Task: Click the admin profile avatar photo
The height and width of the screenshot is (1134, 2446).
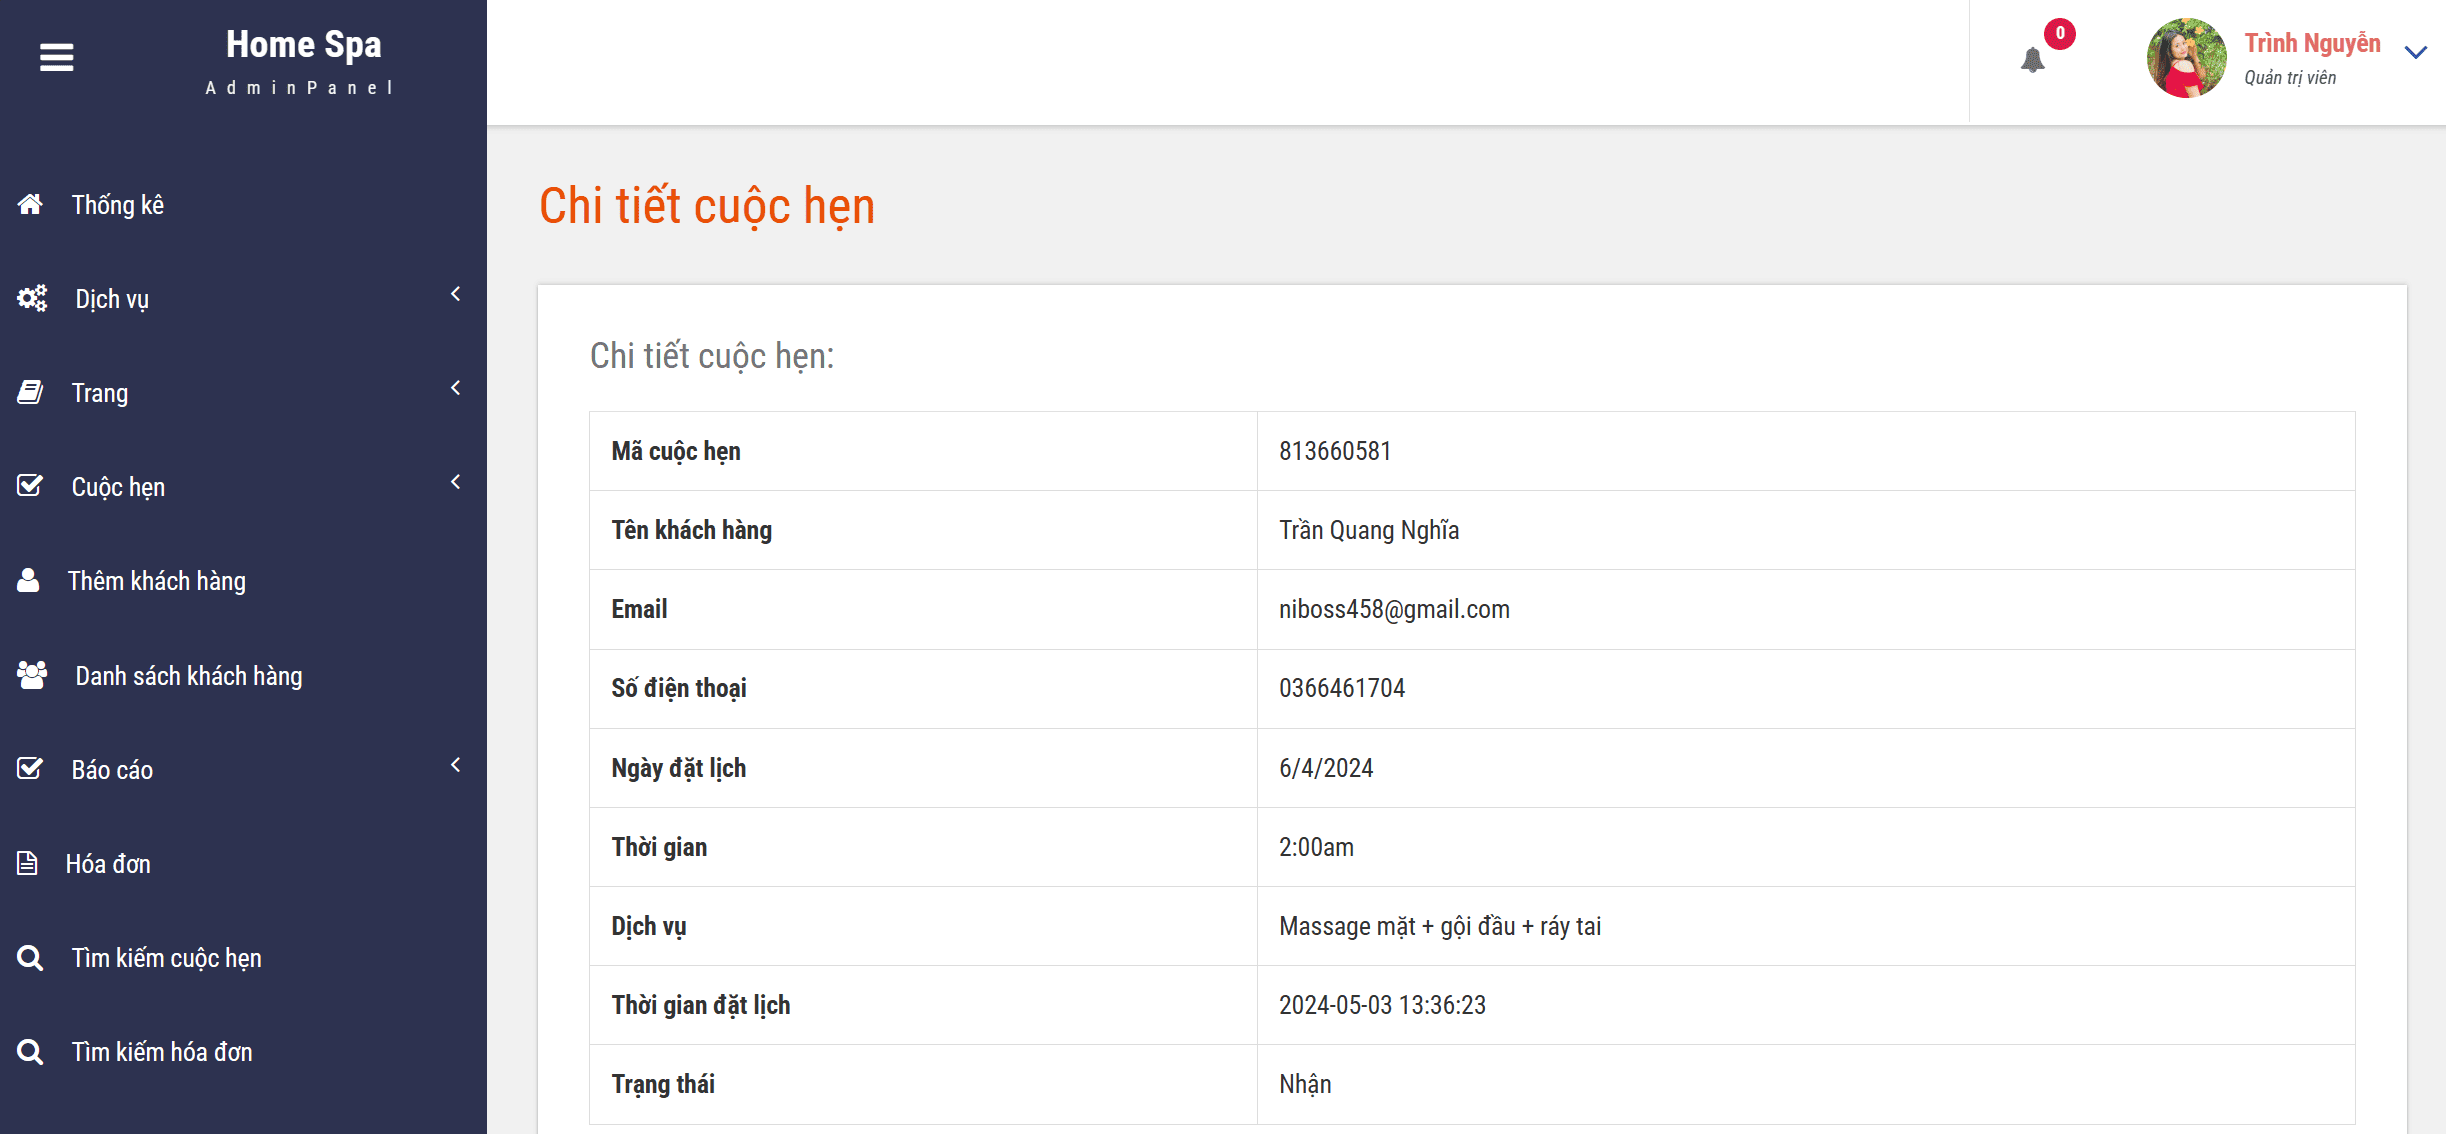Action: [2187, 58]
